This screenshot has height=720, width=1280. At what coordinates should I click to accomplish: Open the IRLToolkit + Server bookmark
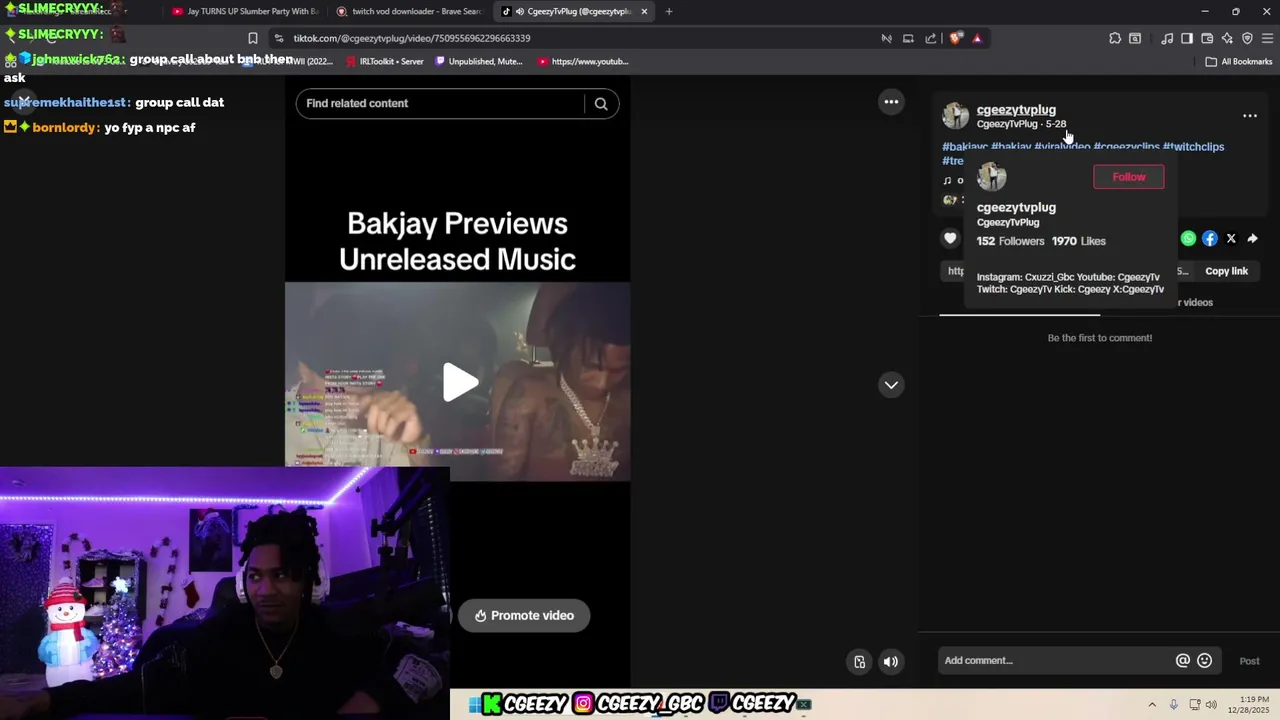click(384, 61)
